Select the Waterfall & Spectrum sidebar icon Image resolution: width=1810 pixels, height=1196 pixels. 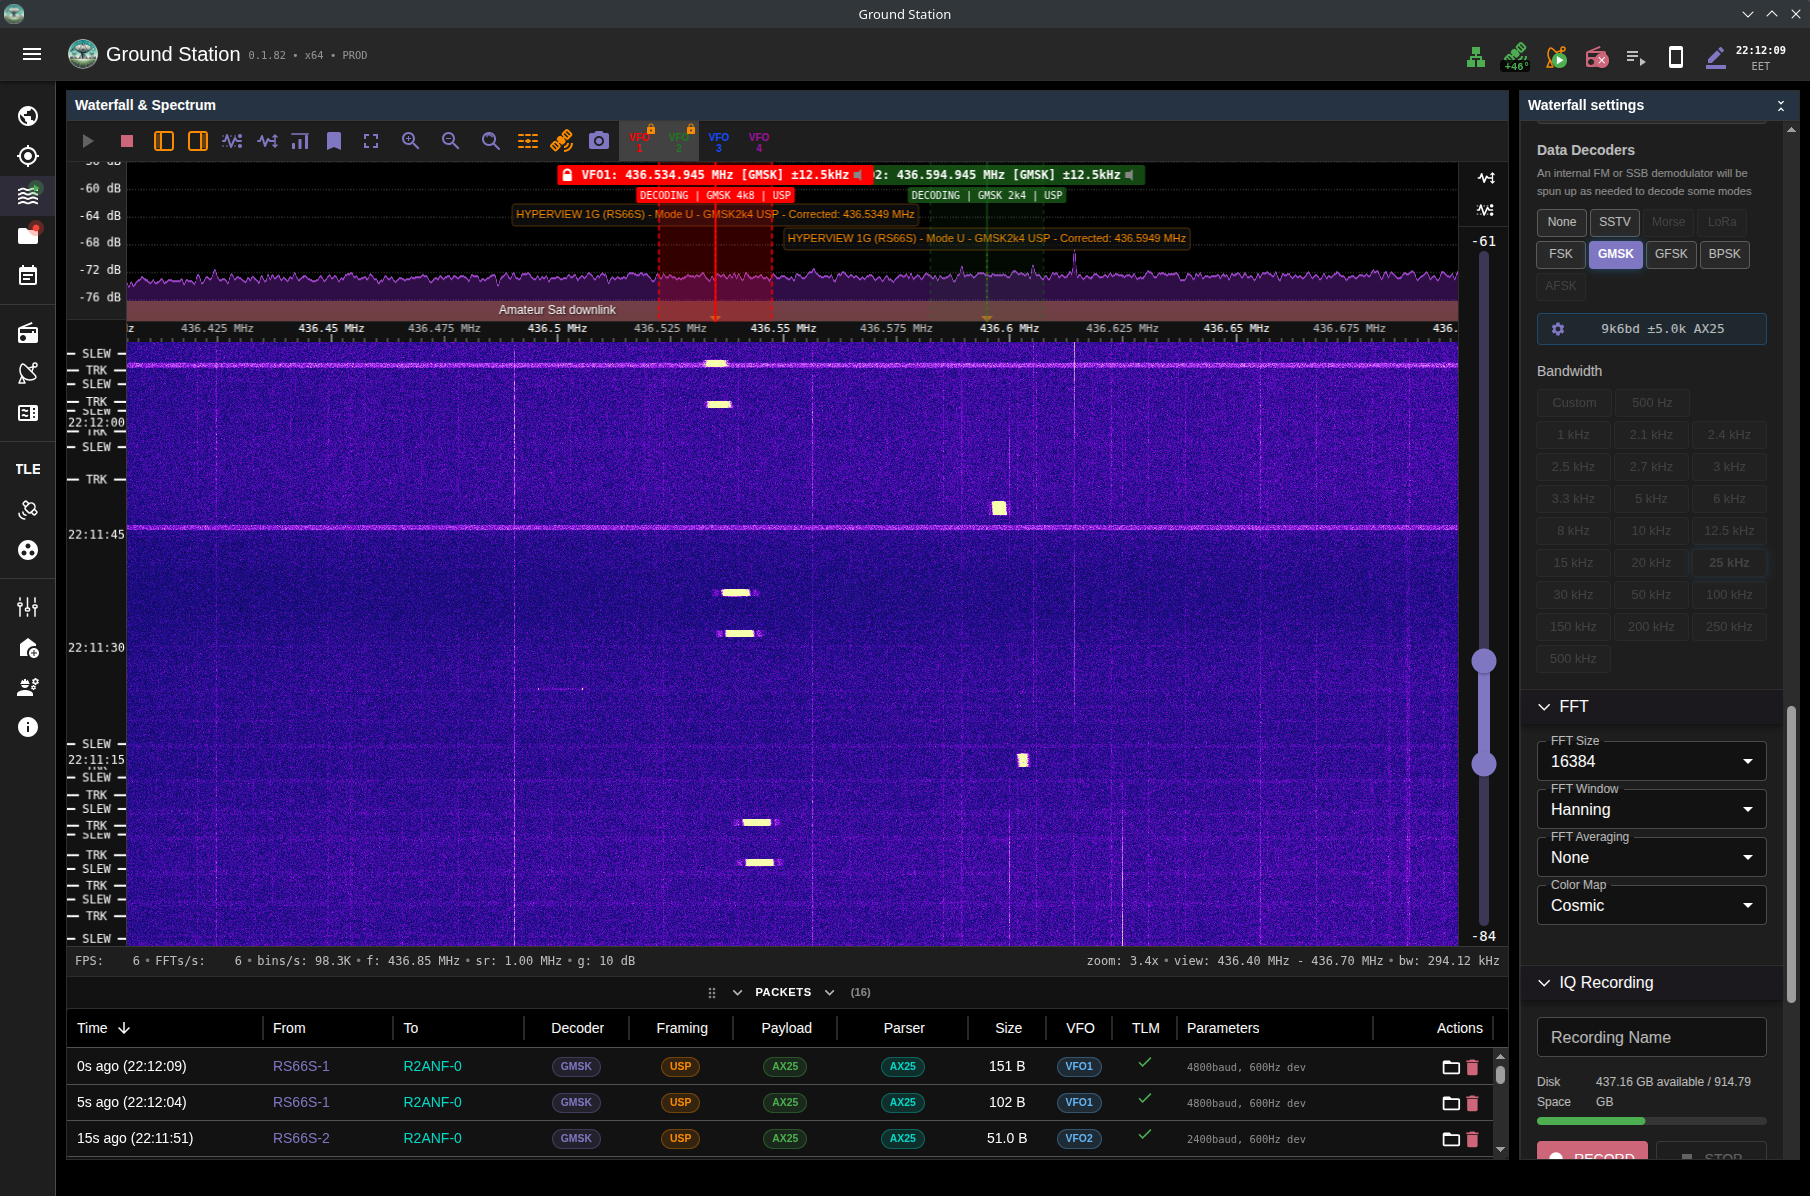tap(27, 195)
